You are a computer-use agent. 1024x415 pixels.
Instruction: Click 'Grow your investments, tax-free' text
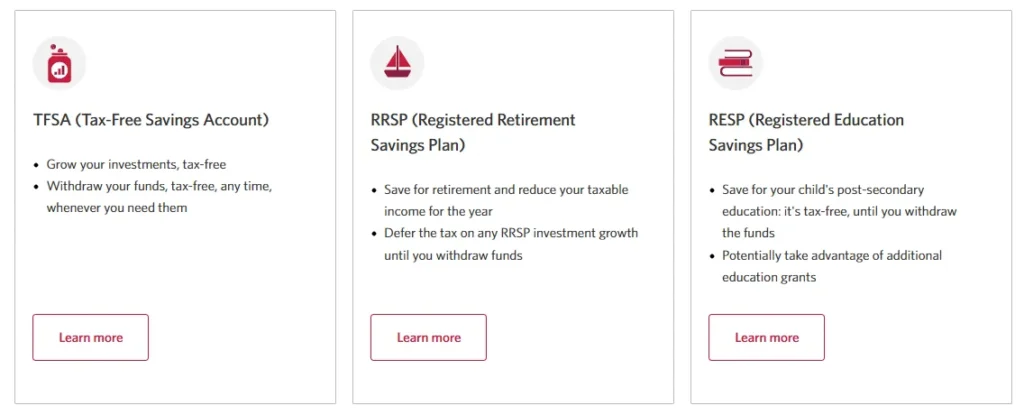coord(143,164)
